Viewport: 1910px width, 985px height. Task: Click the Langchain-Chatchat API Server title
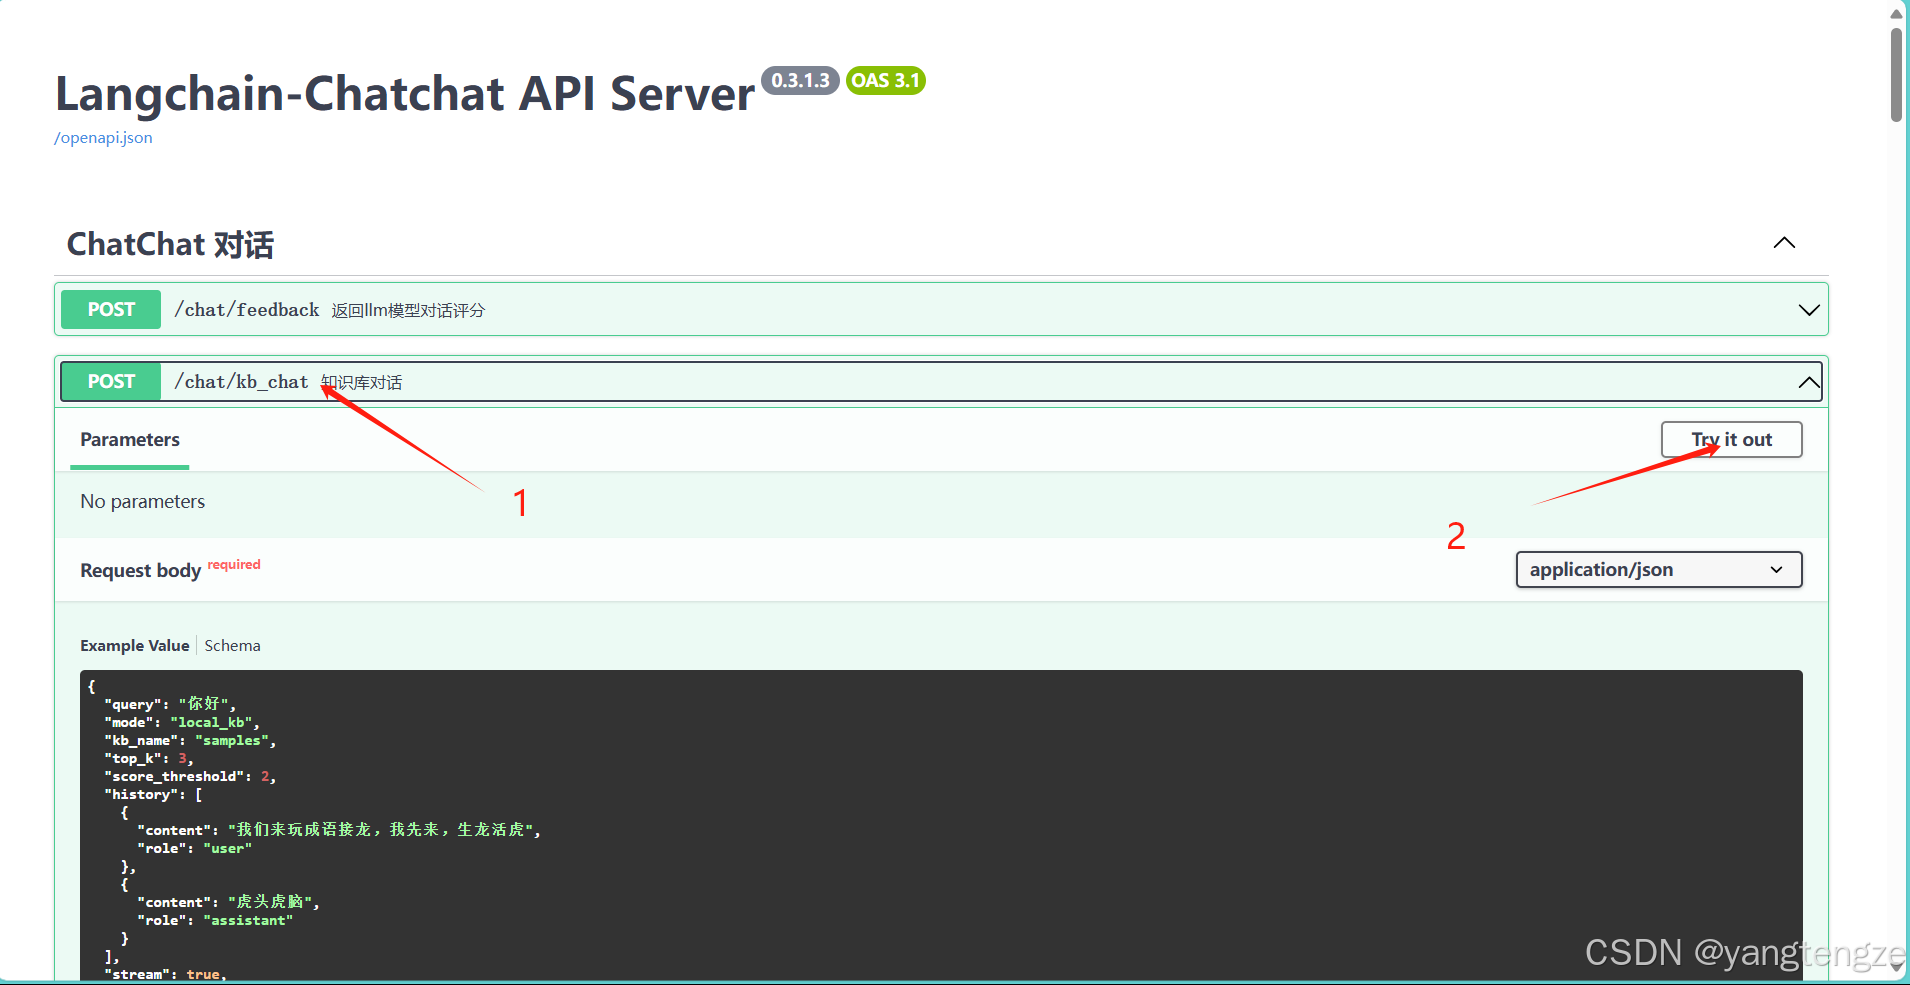pos(405,94)
